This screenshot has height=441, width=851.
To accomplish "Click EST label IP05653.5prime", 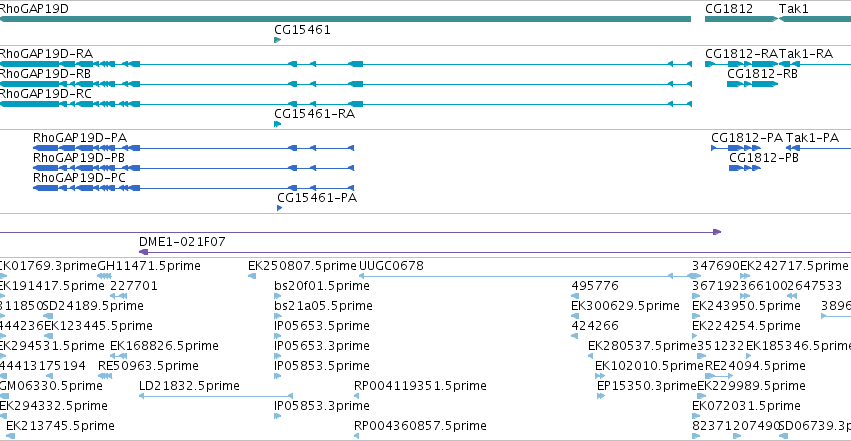I will click(x=322, y=325).
